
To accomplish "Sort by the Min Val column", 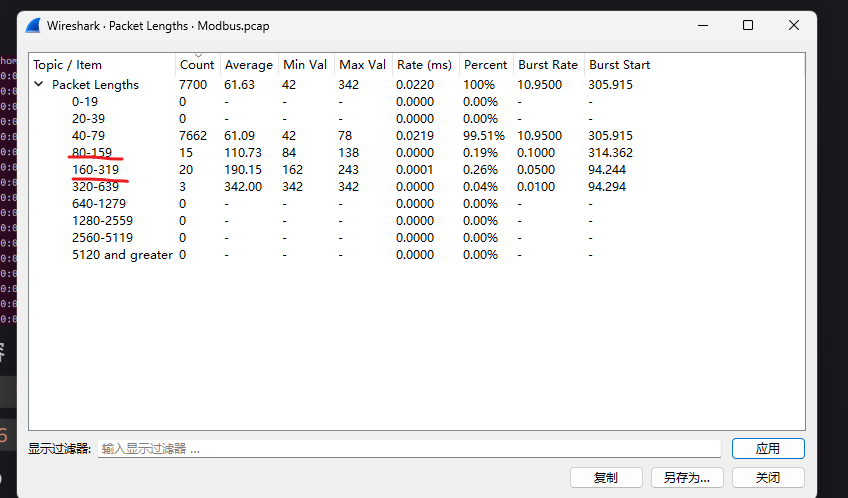I will 306,65.
